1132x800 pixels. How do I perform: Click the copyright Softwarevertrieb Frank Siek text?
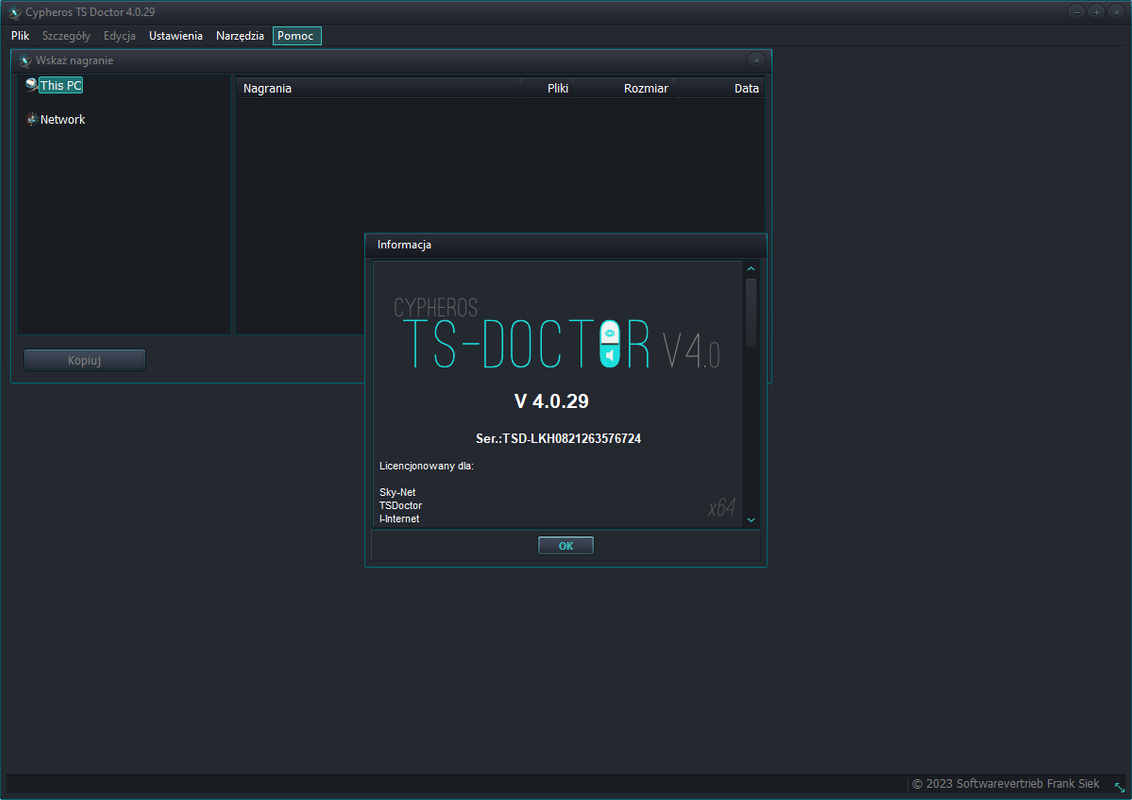tap(1006, 783)
